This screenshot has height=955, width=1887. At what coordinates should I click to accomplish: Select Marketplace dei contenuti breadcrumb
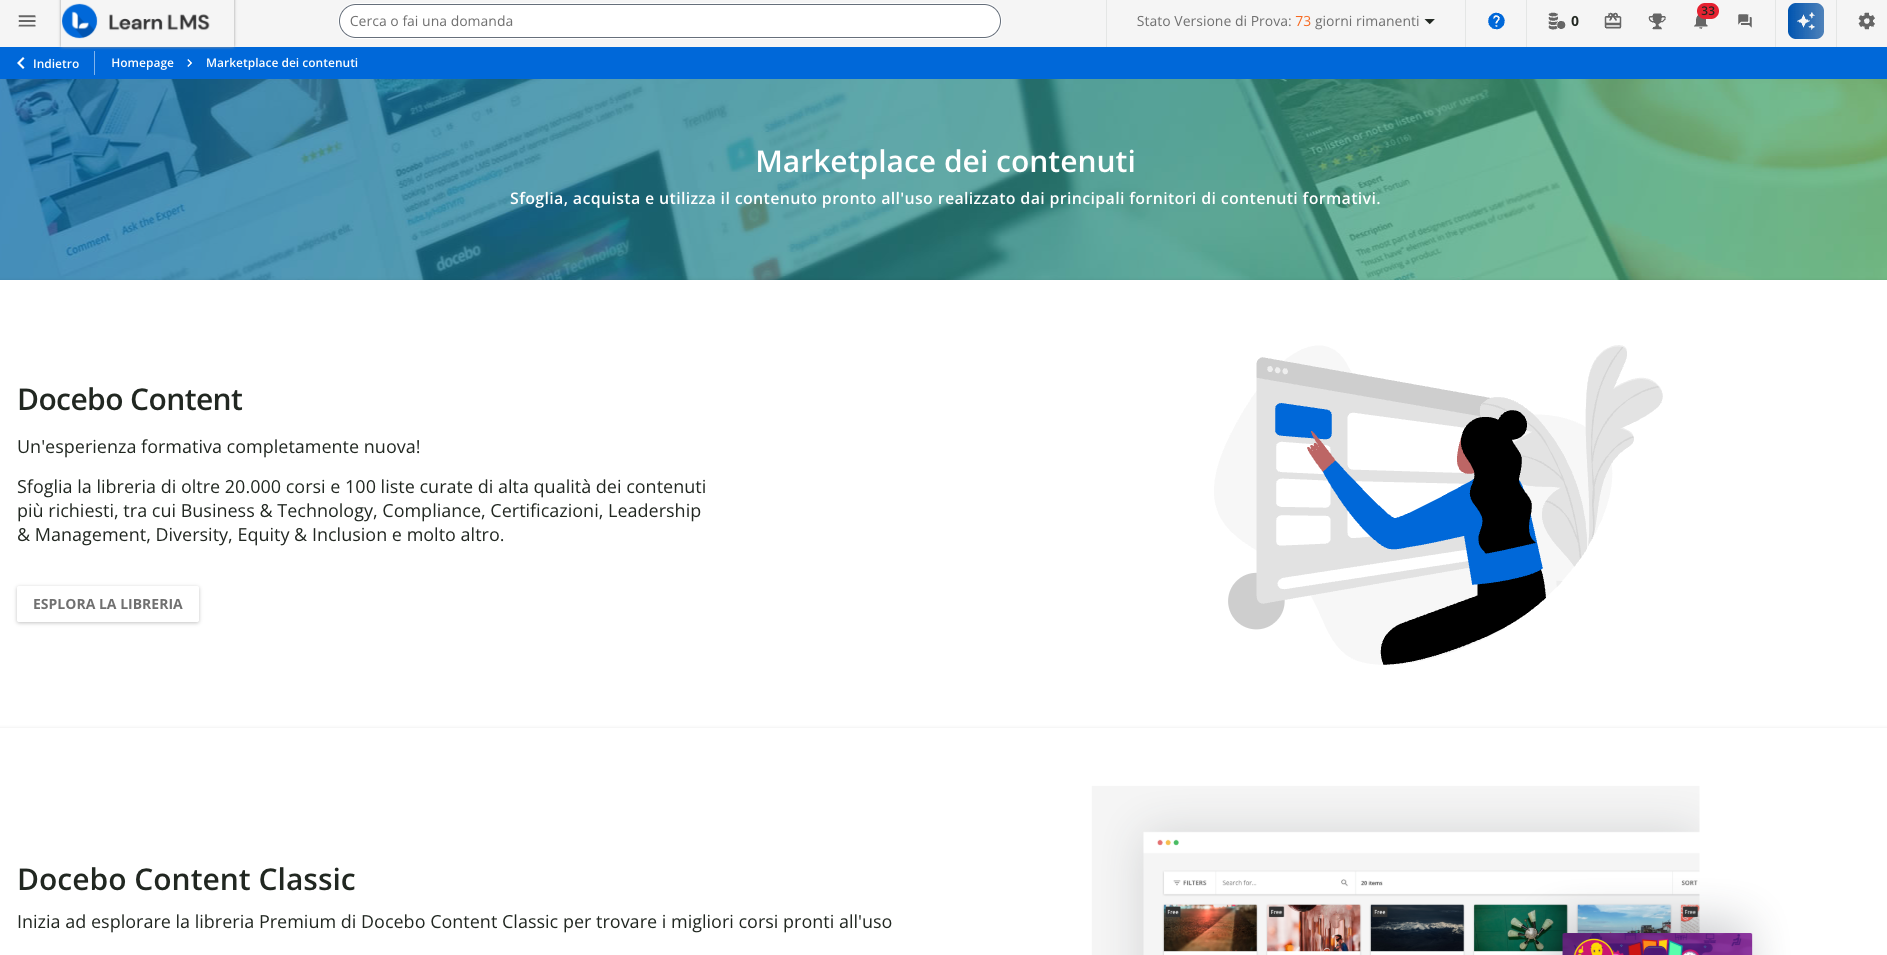281,63
